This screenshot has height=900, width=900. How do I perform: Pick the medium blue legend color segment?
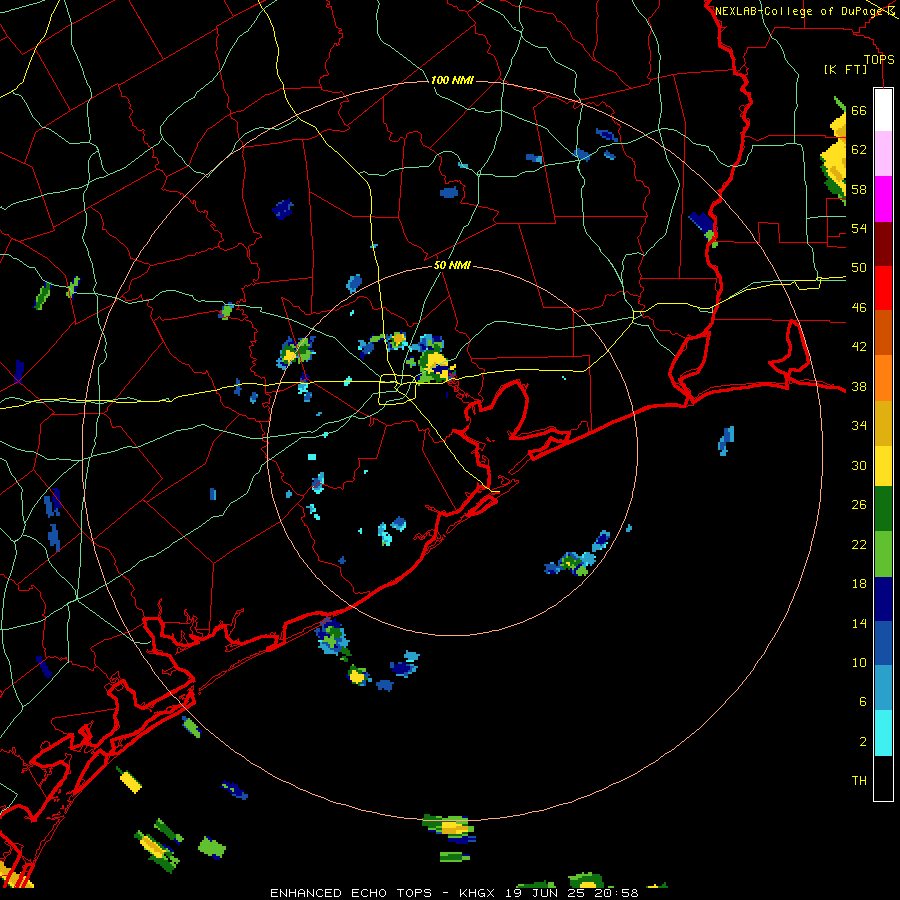pos(883,643)
